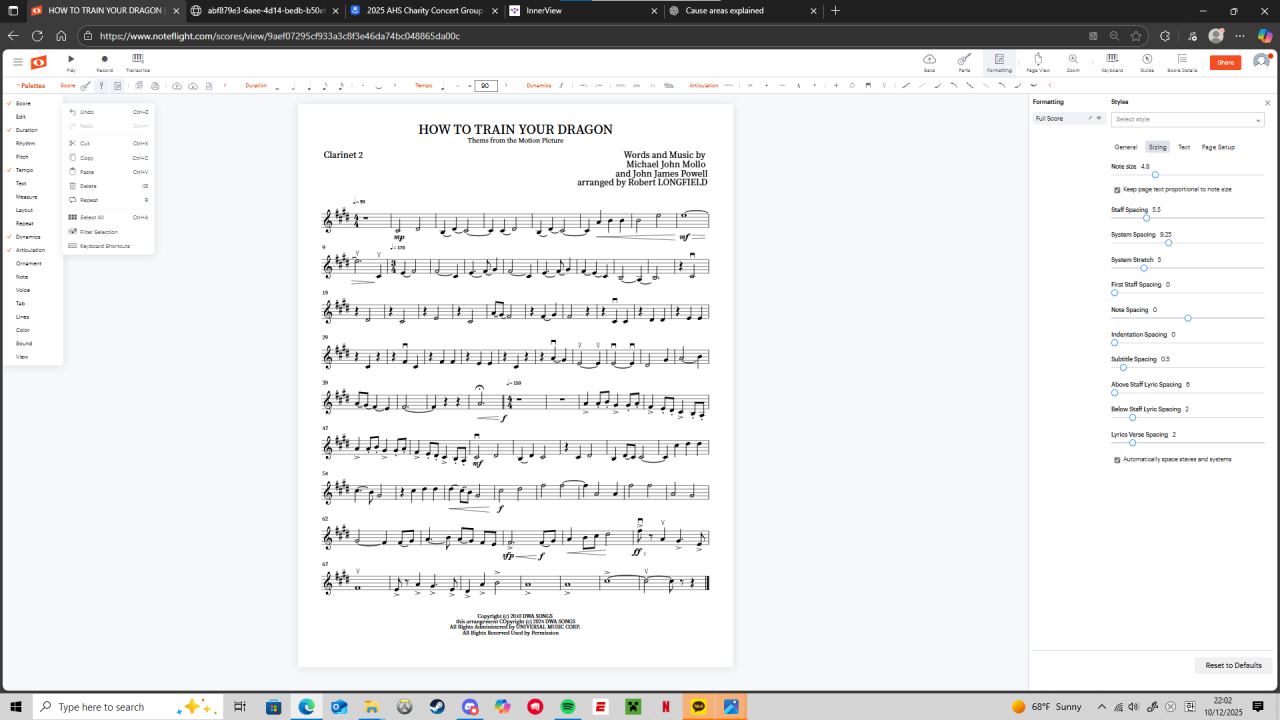This screenshot has height=720, width=1280.
Task: Open the tempo note value dropdown
Action: [x=456, y=86]
